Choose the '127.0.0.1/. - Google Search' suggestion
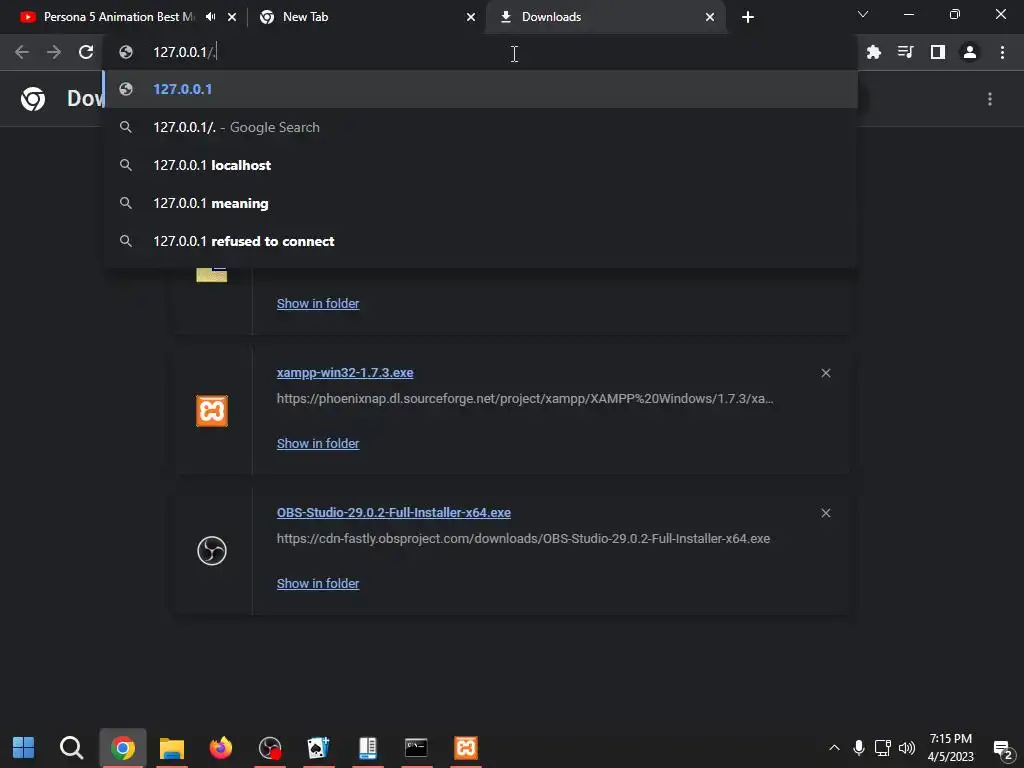Screen dimensions: 1024x768 [480, 127]
